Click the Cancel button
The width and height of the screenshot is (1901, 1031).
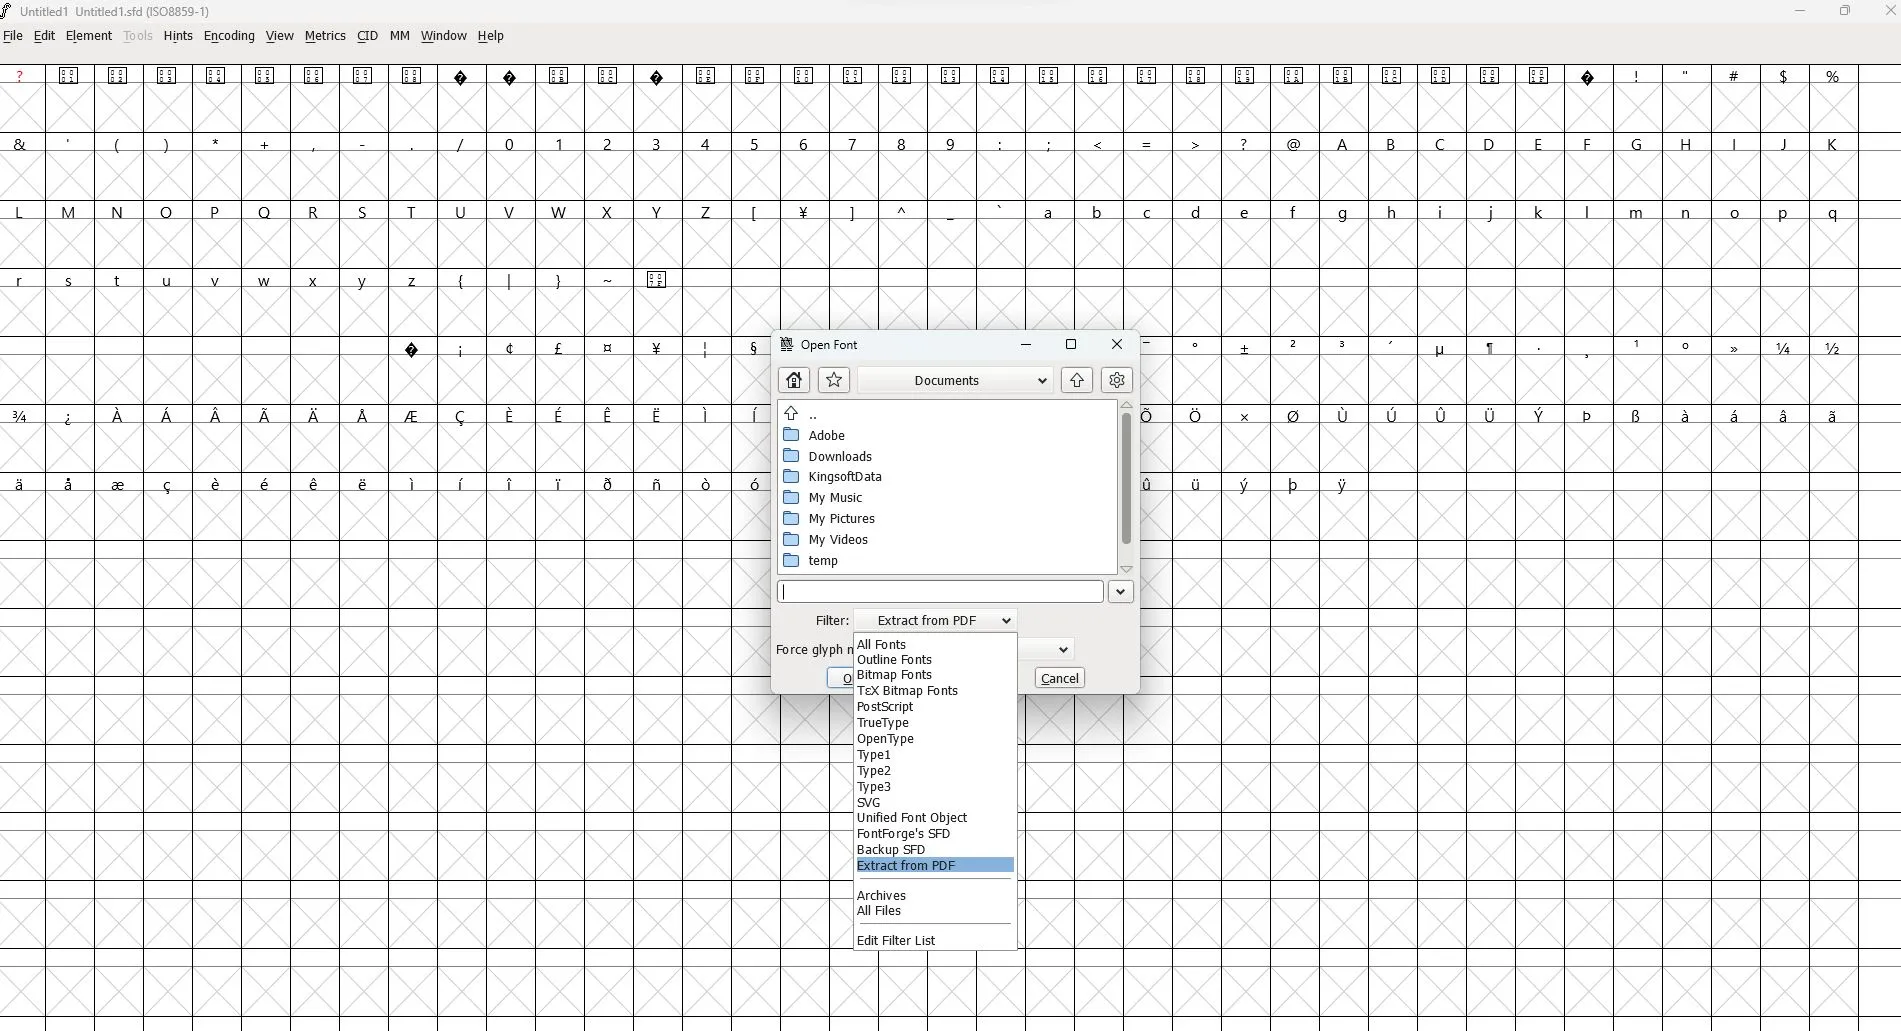1058,678
